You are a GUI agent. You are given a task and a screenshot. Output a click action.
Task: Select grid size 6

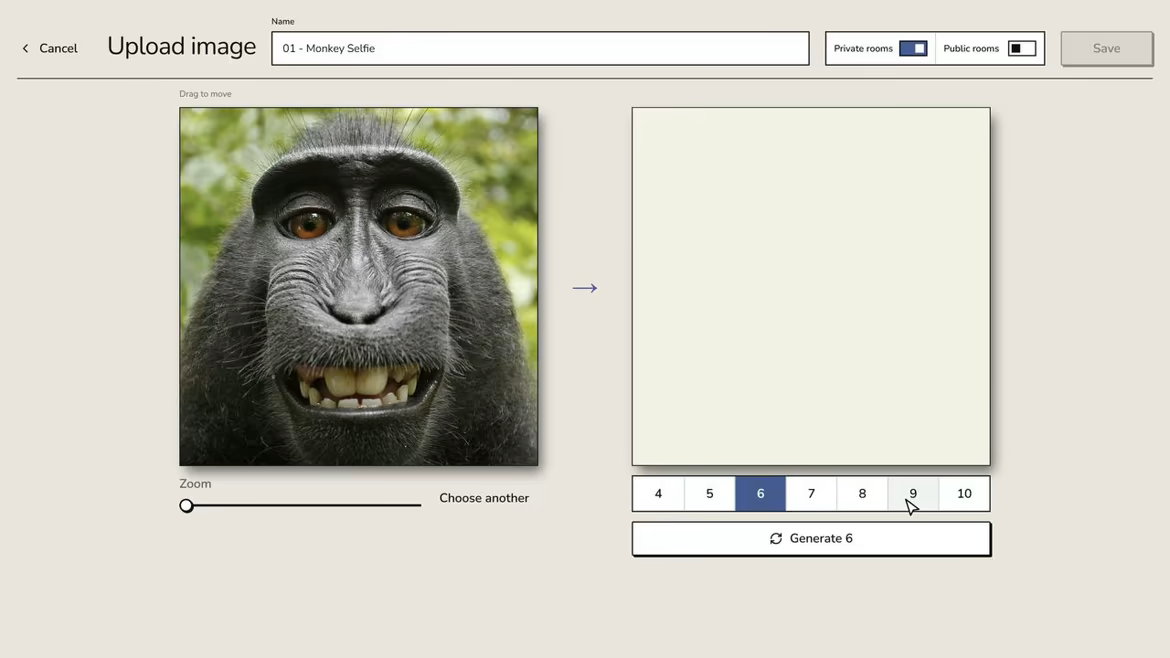760,494
